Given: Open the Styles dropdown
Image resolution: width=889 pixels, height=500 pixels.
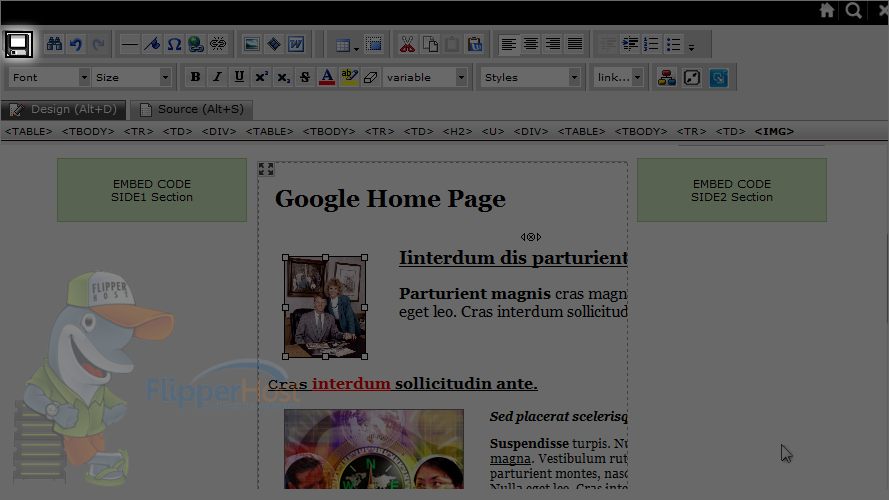Looking at the screenshot, I should point(531,77).
